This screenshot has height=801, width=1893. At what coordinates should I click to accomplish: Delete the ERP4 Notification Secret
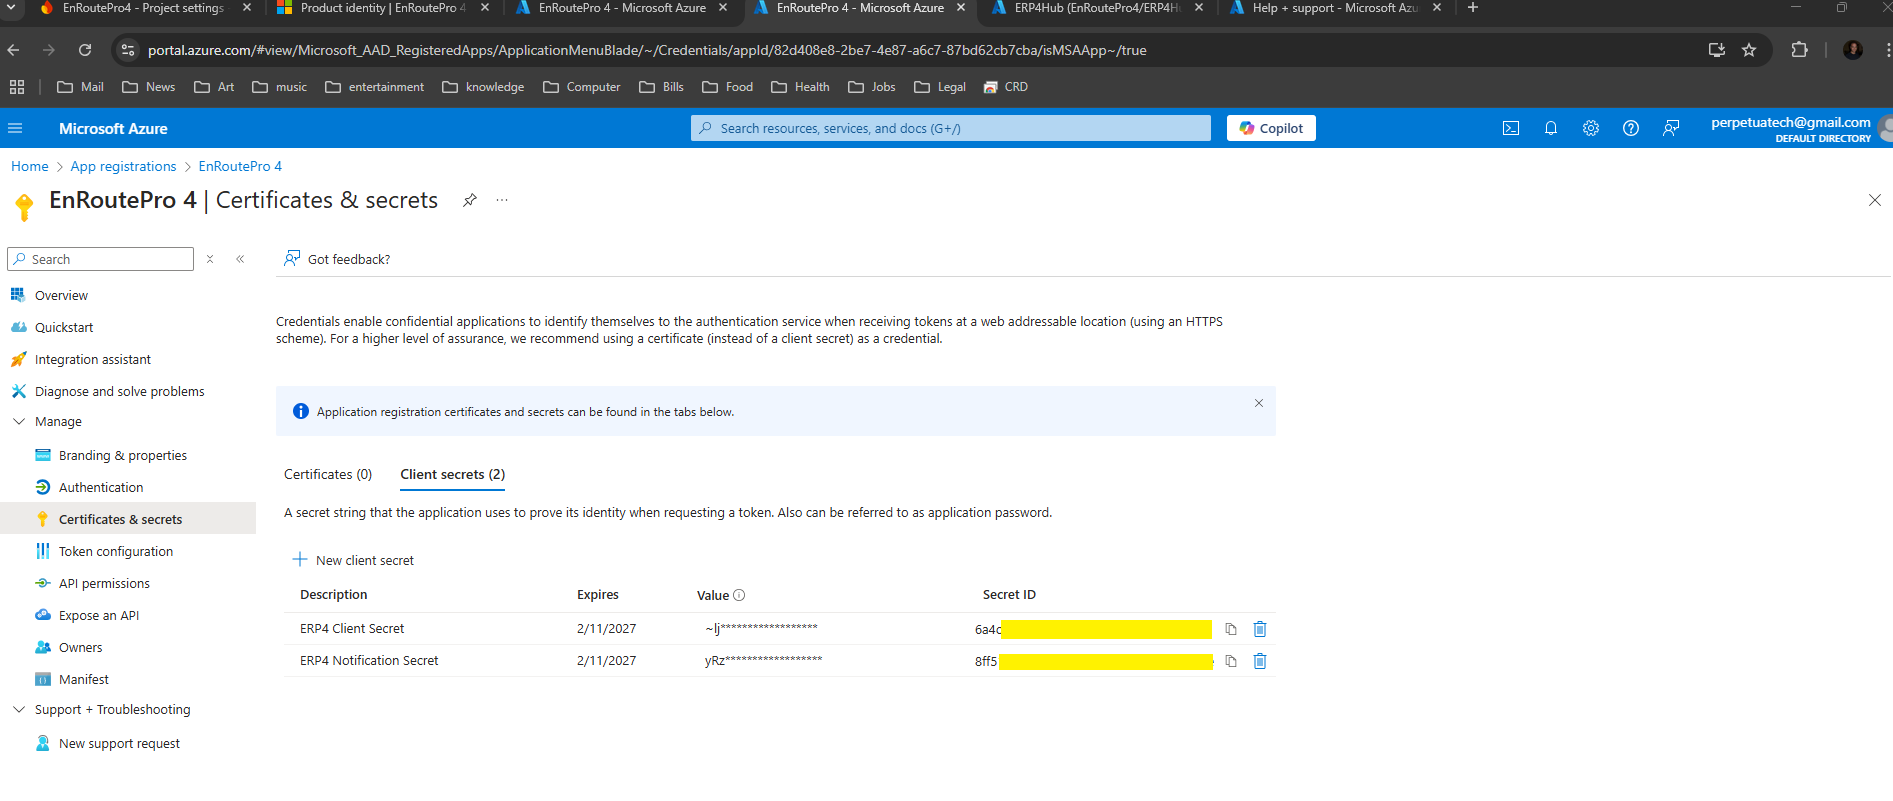tap(1260, 661)
